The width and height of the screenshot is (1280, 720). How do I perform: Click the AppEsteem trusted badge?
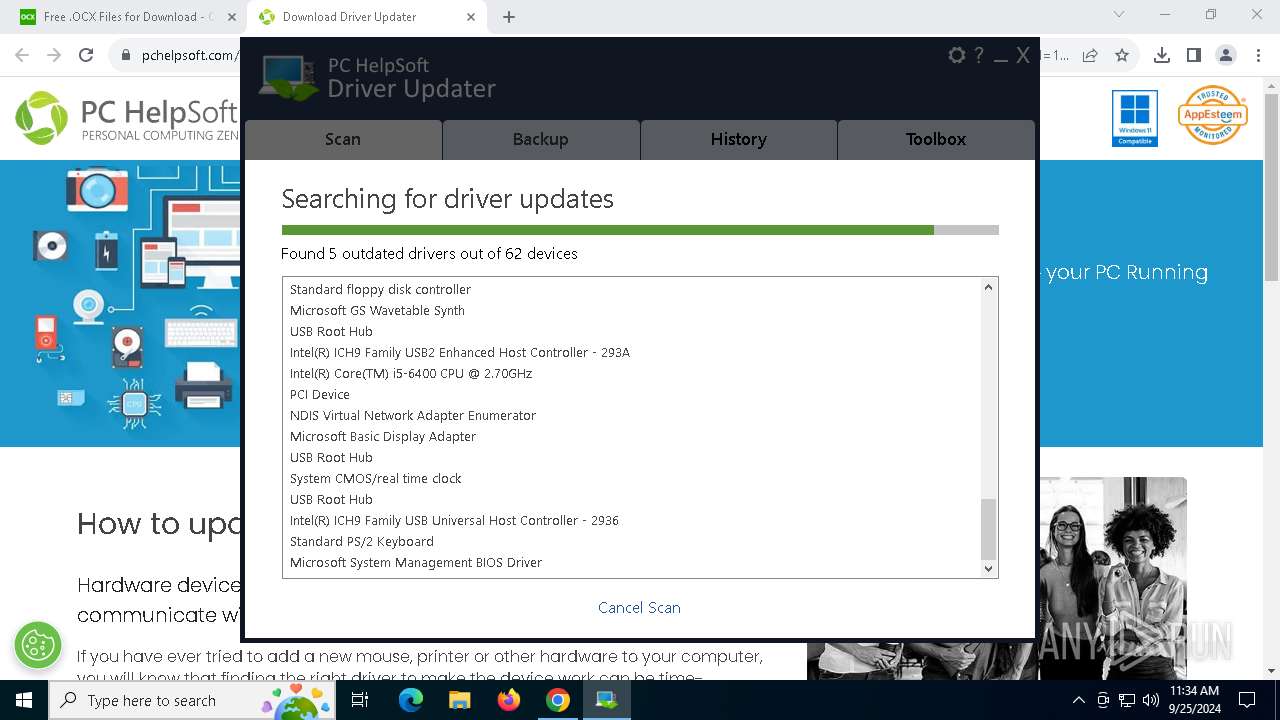(x=1212, y=115)
